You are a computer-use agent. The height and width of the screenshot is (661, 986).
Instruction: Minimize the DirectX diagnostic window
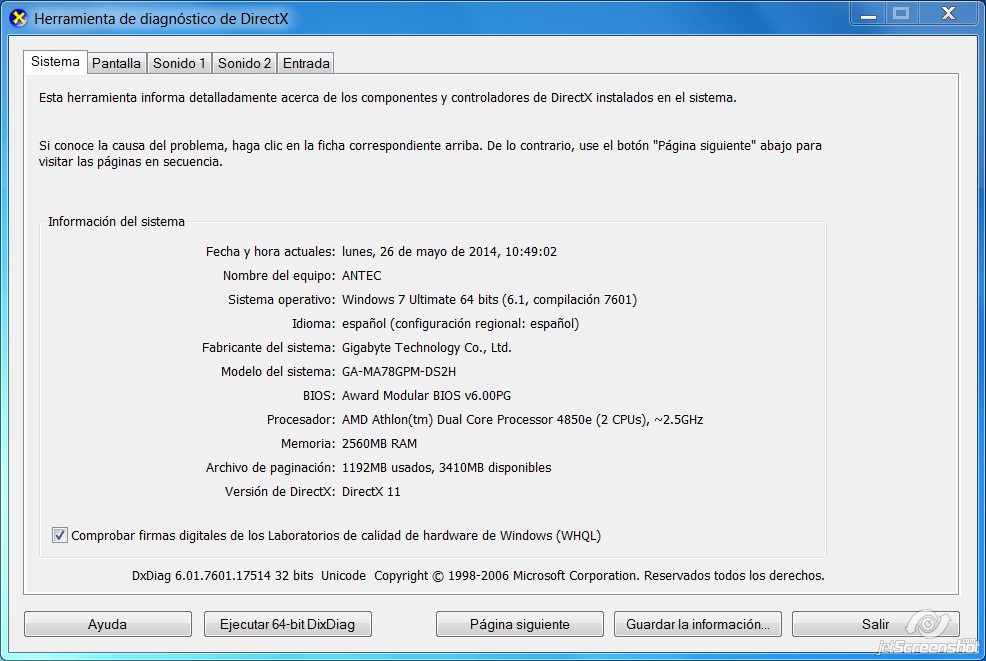pyautogui.click(x=868, y=13)
